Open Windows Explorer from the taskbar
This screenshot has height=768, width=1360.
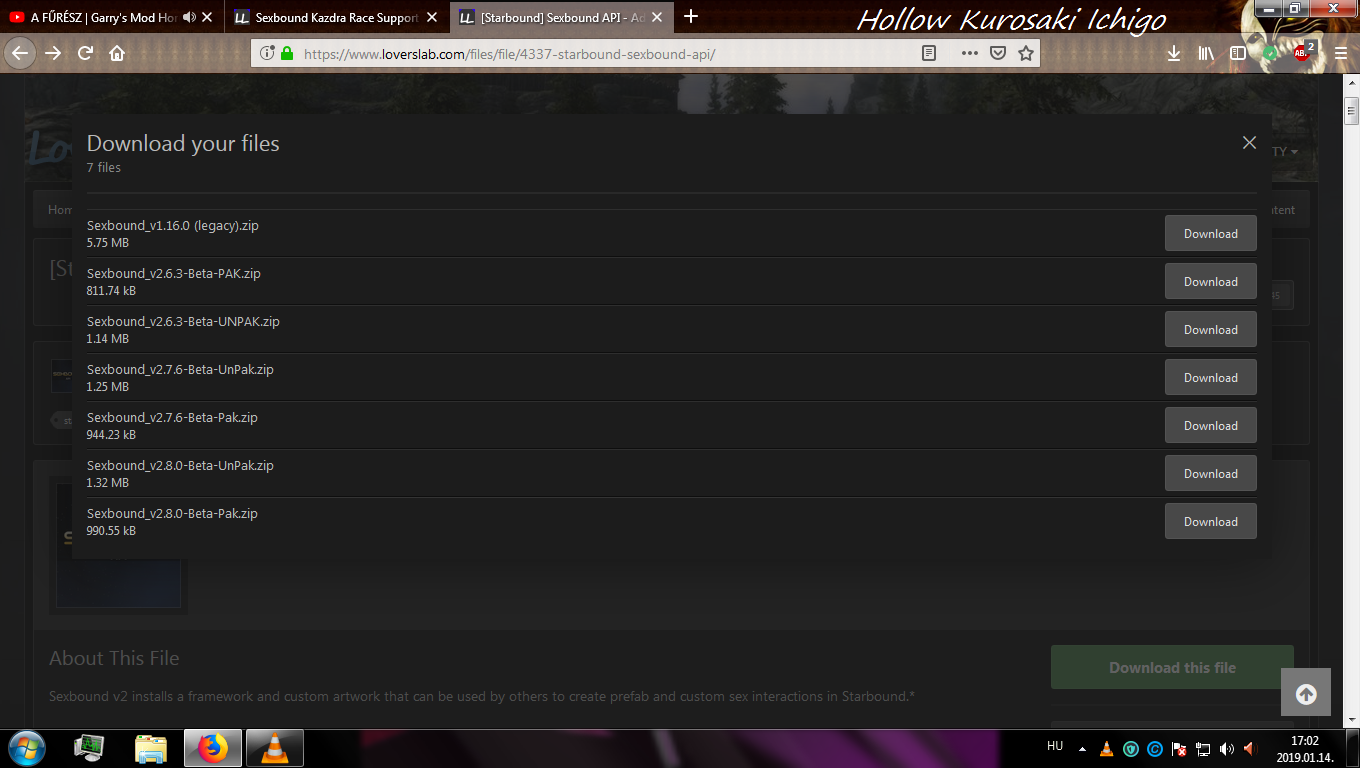point(151,747)
